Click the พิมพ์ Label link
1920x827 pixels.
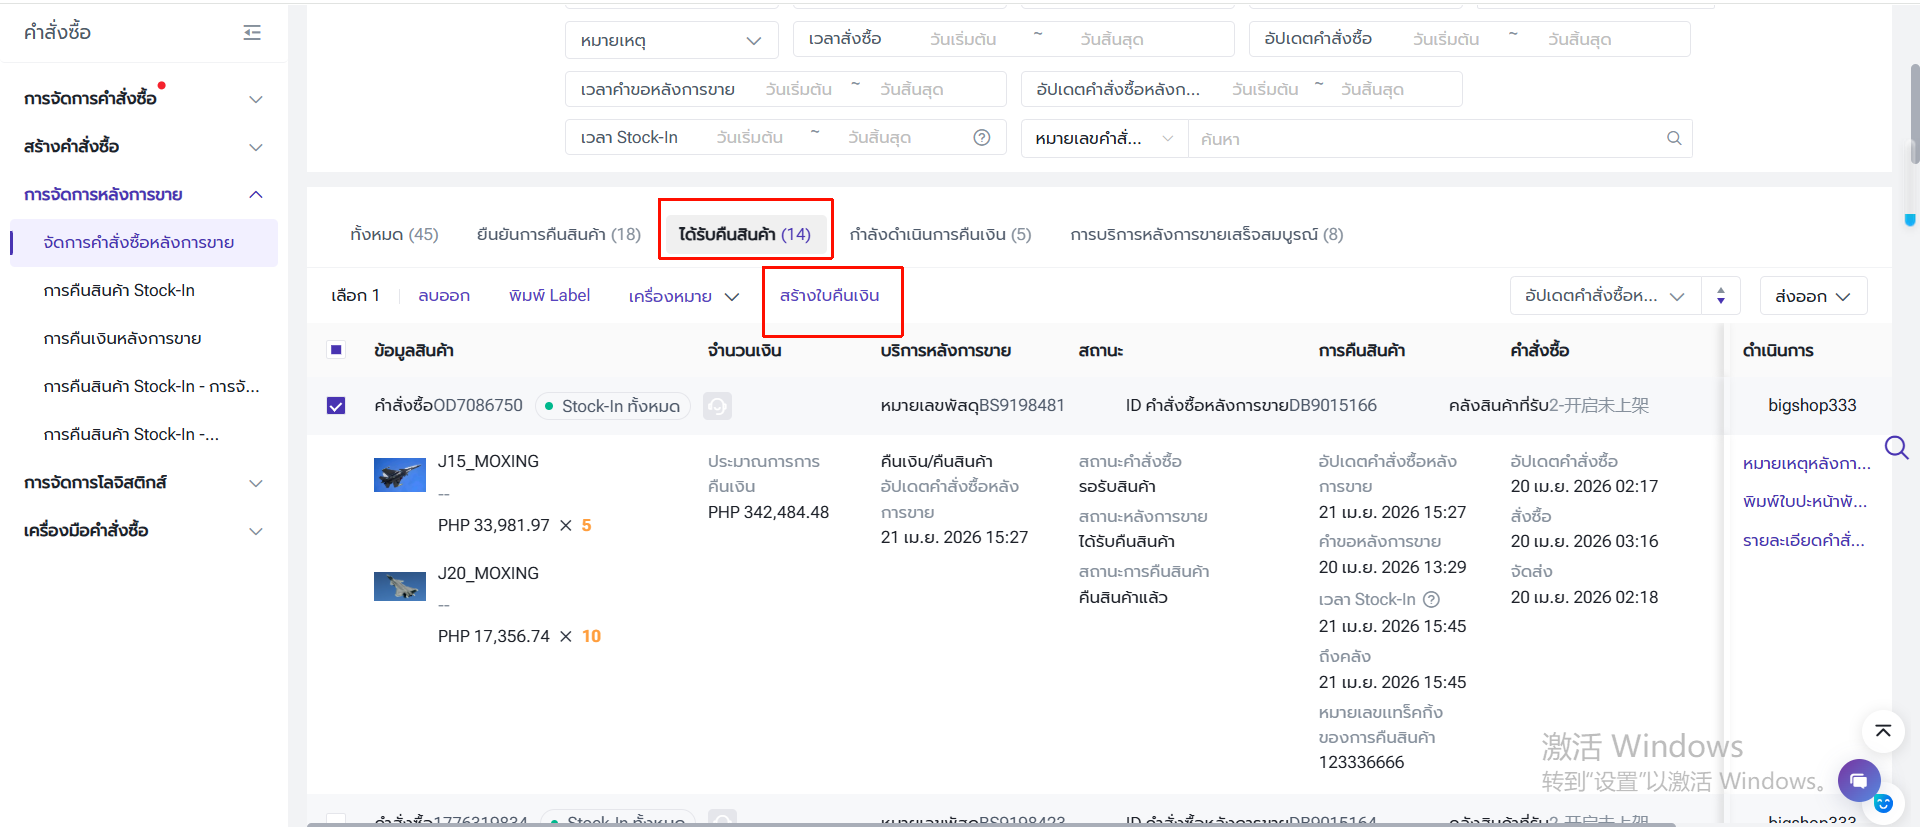pos(549,296)
